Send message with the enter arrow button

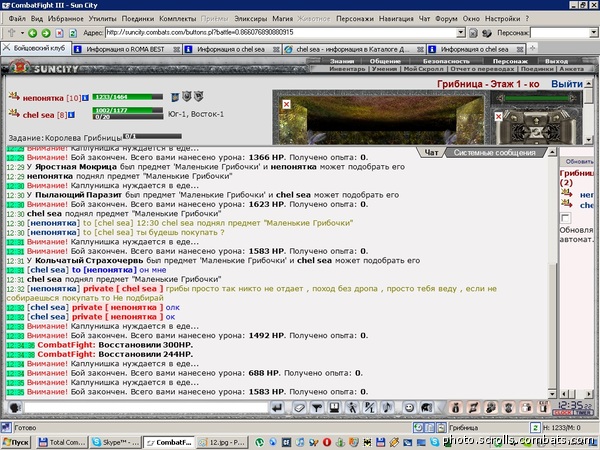point(277,408)
